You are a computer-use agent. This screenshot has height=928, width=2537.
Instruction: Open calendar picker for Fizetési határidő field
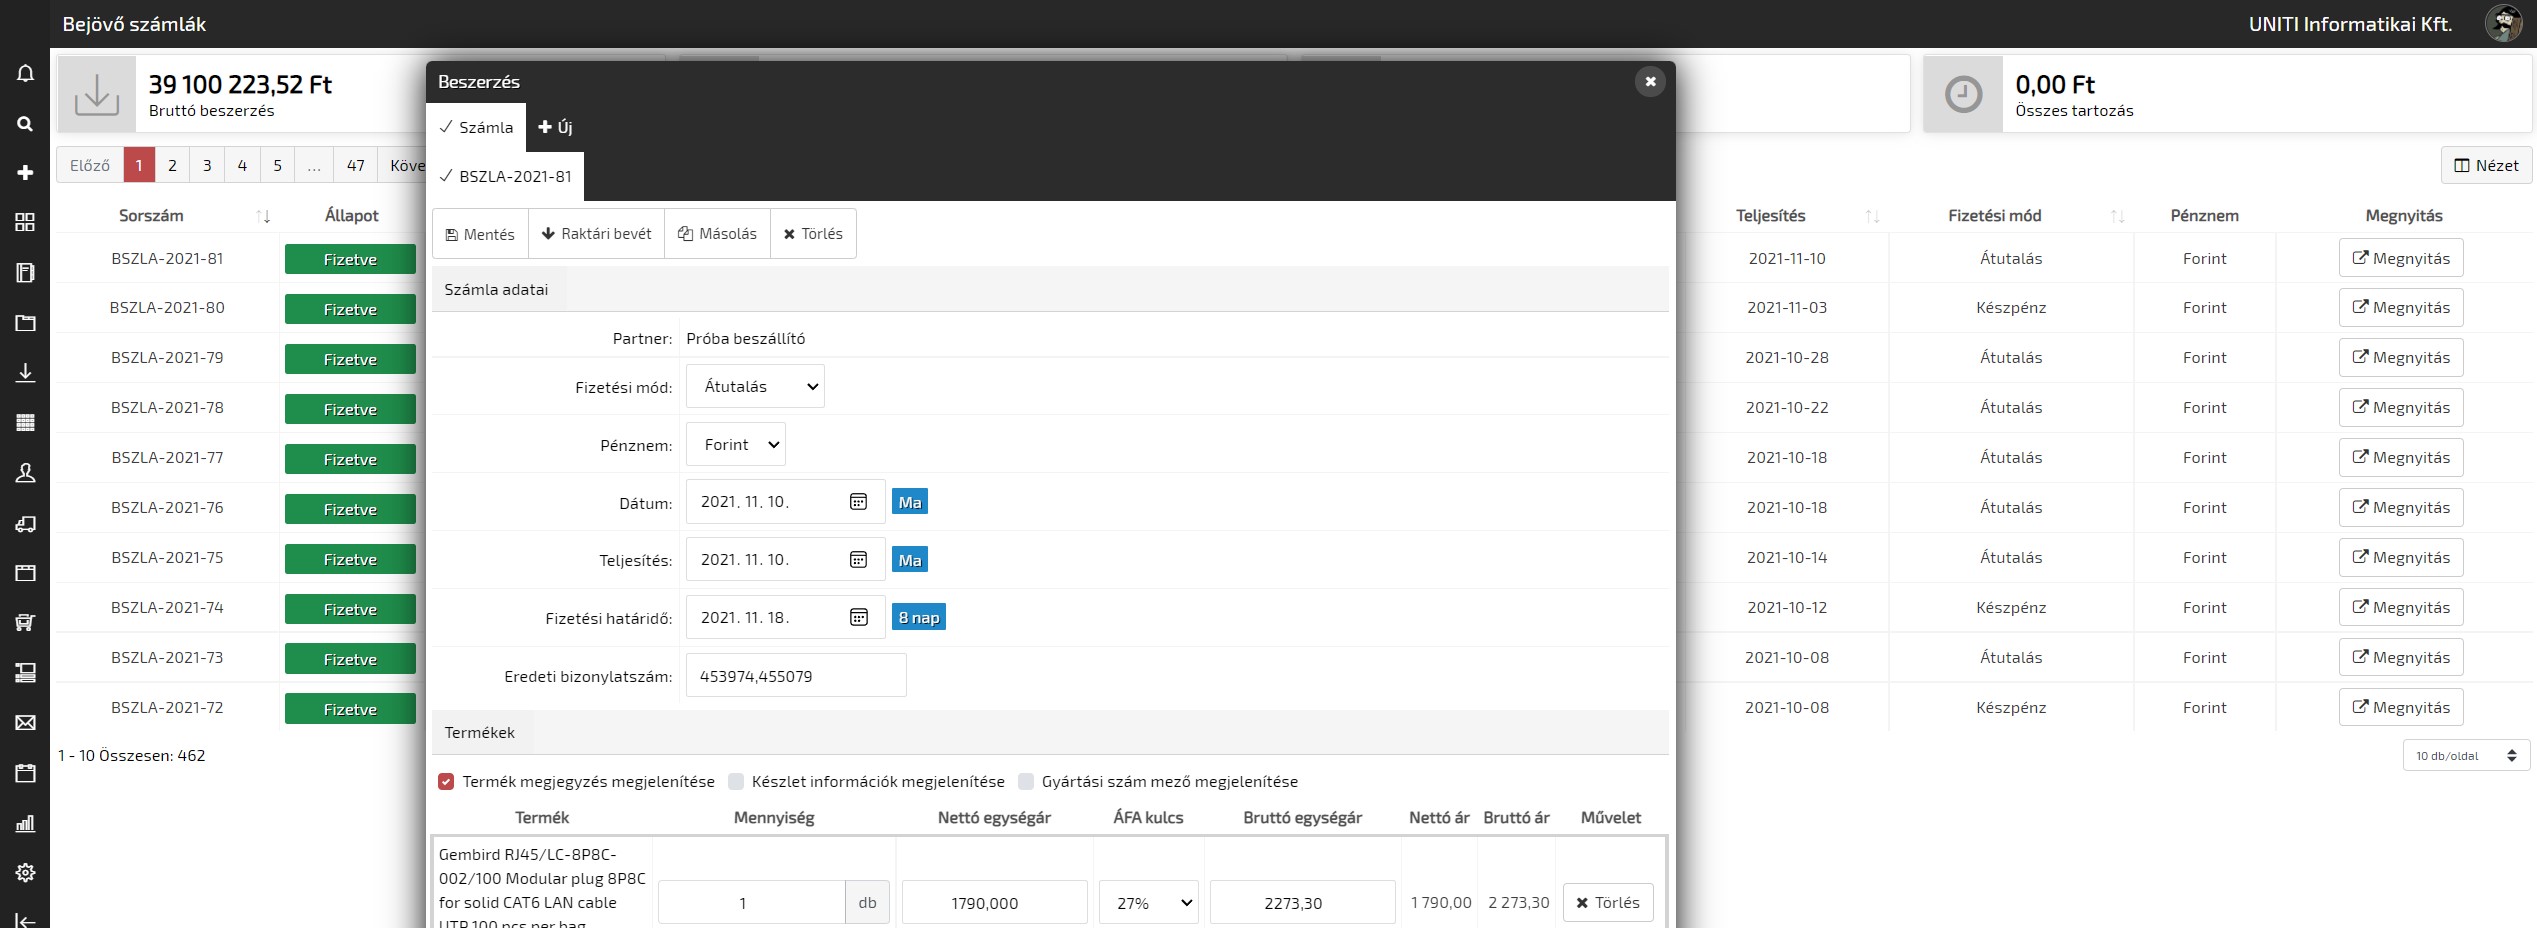click(858, 618)
